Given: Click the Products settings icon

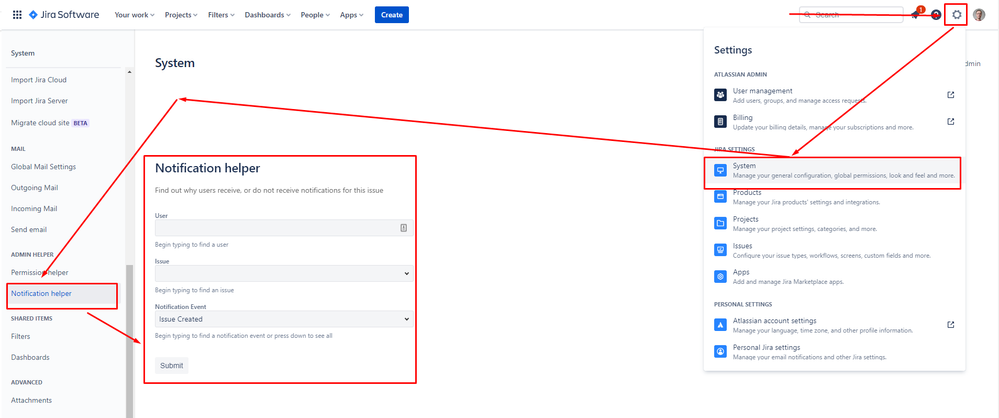Looking at the screenshot, I should click(x=721, y=196).
